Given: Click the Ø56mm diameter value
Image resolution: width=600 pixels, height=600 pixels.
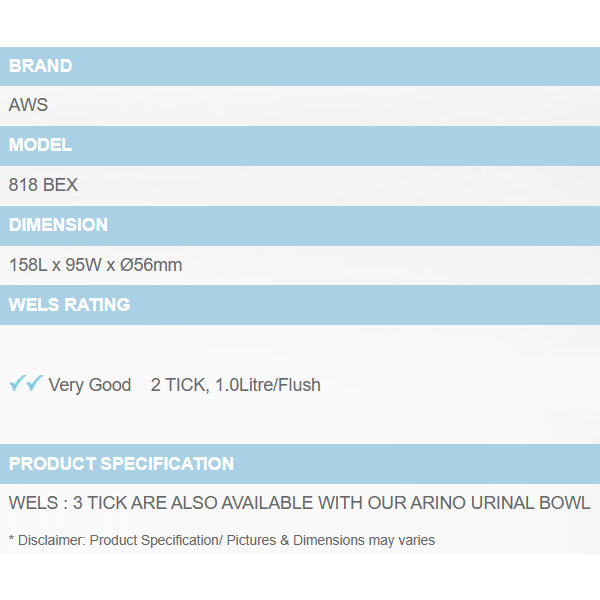Looking at the screenshot, I should (x=151, y=265).
